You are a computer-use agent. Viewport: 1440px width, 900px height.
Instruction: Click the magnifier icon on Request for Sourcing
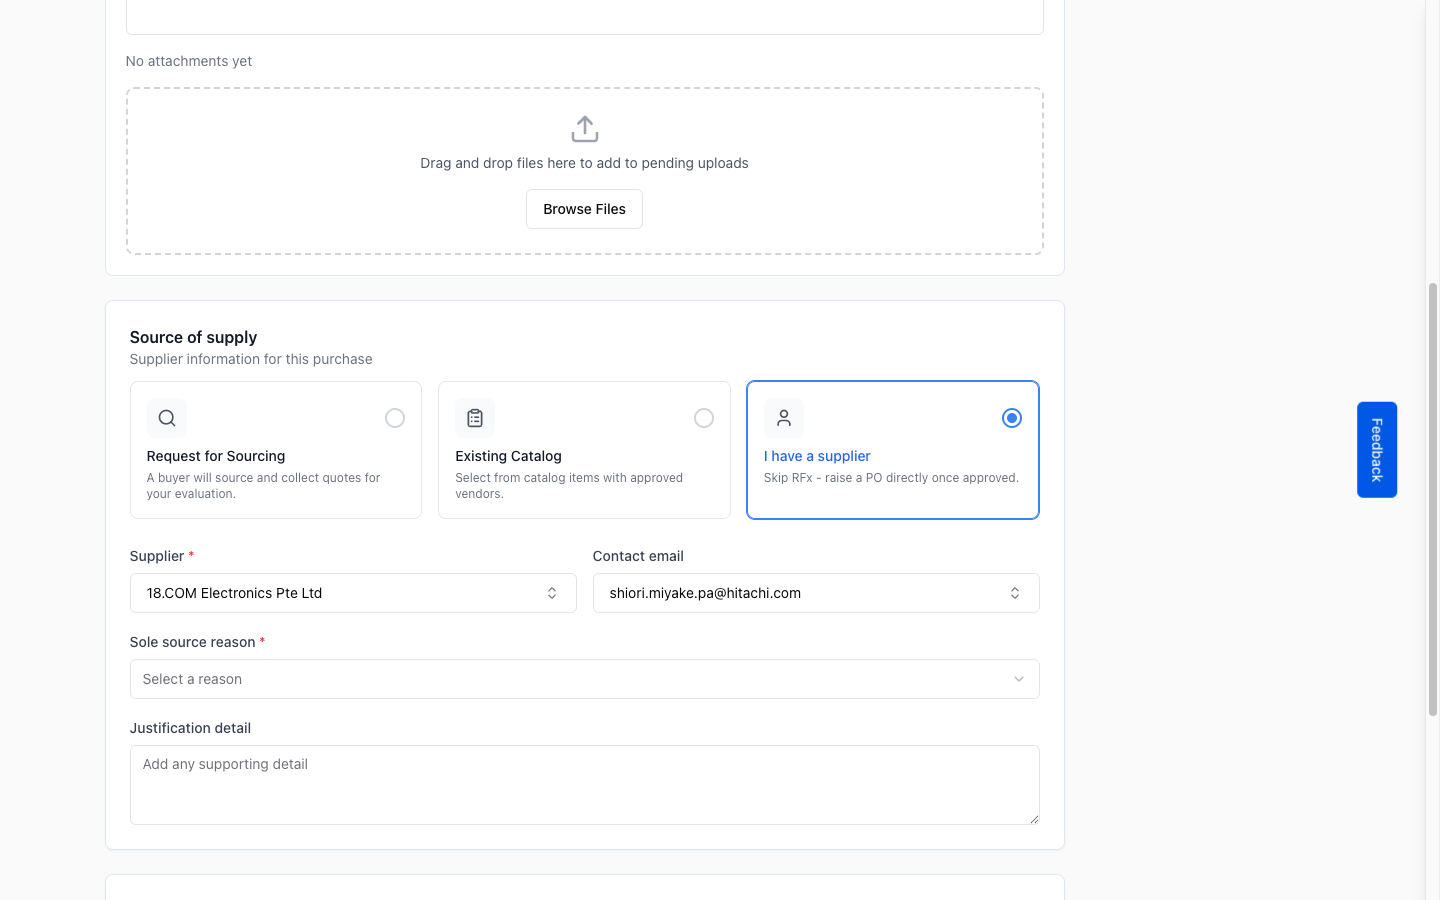tap(167, 418)
